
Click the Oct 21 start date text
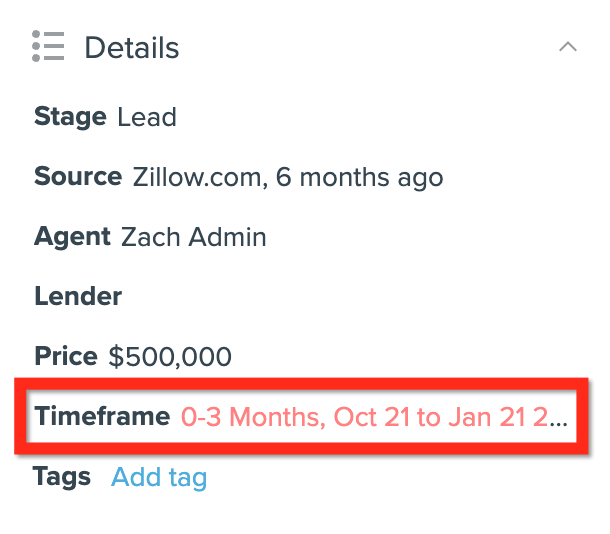(x=372, y=417)
